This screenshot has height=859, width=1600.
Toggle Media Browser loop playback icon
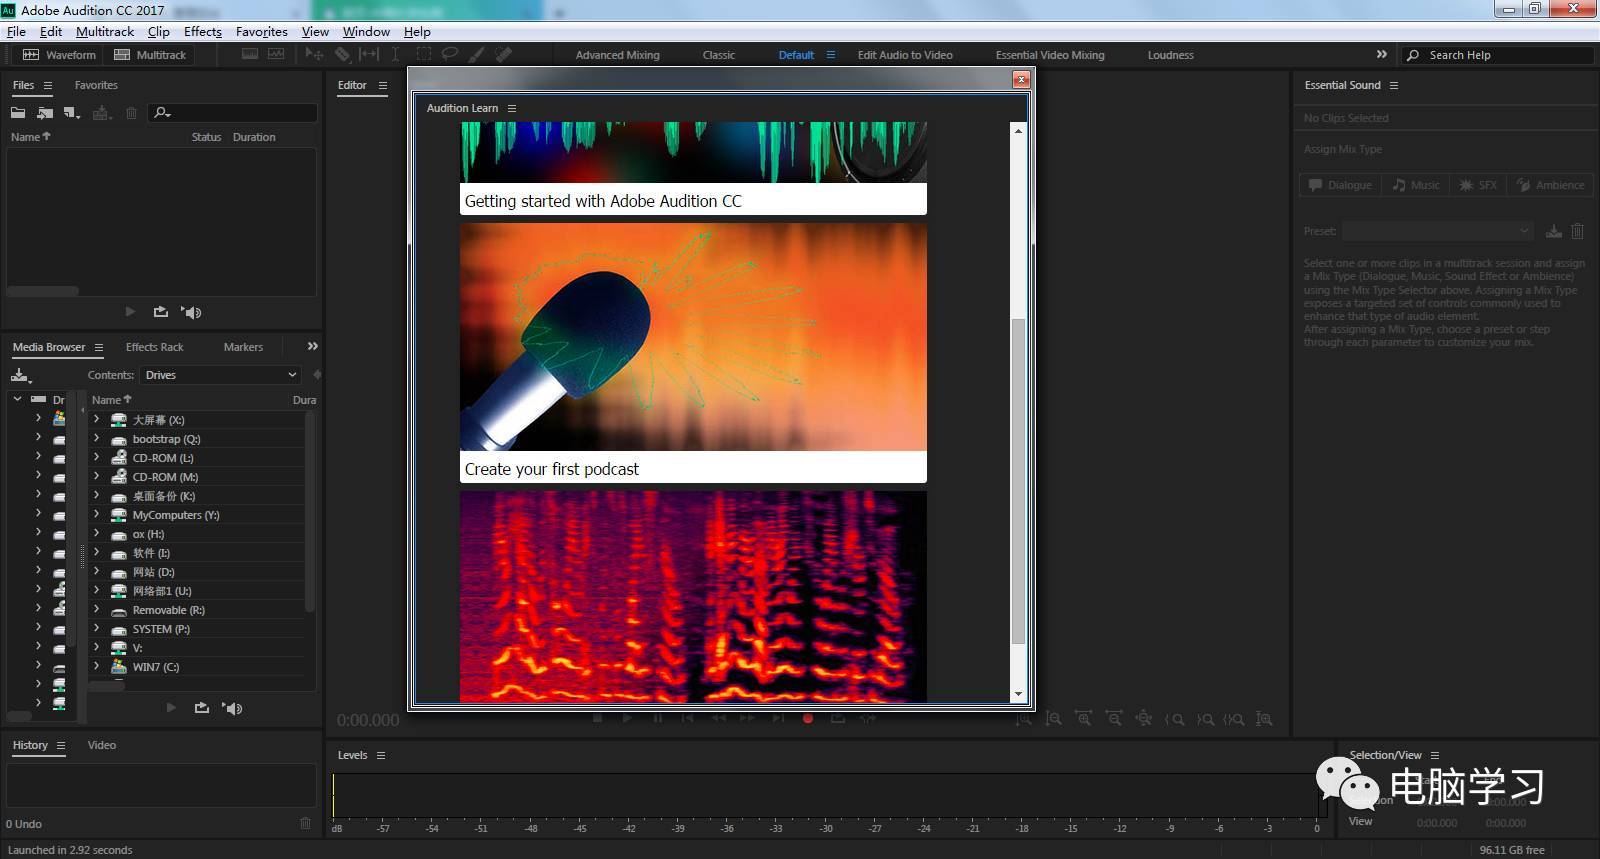202,708
